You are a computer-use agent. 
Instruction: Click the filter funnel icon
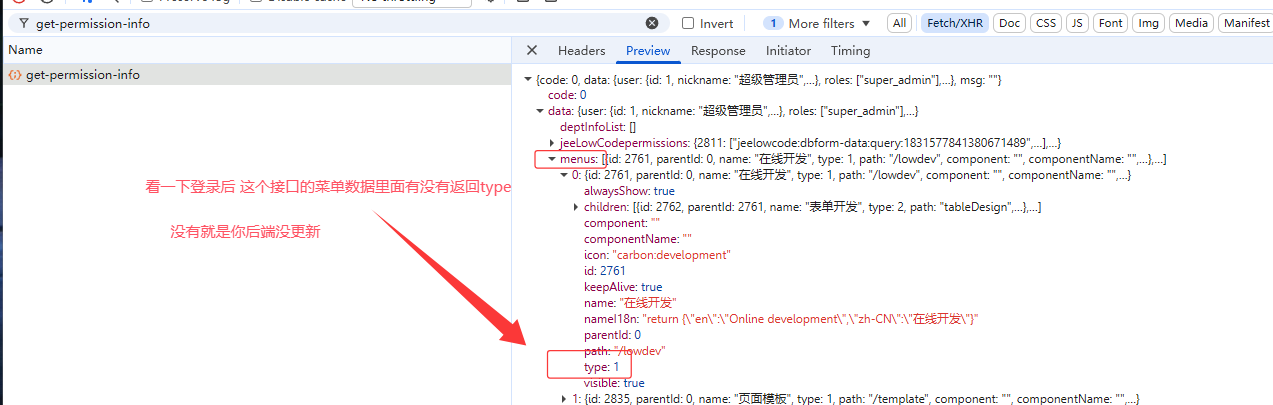(x=23, y=23)
